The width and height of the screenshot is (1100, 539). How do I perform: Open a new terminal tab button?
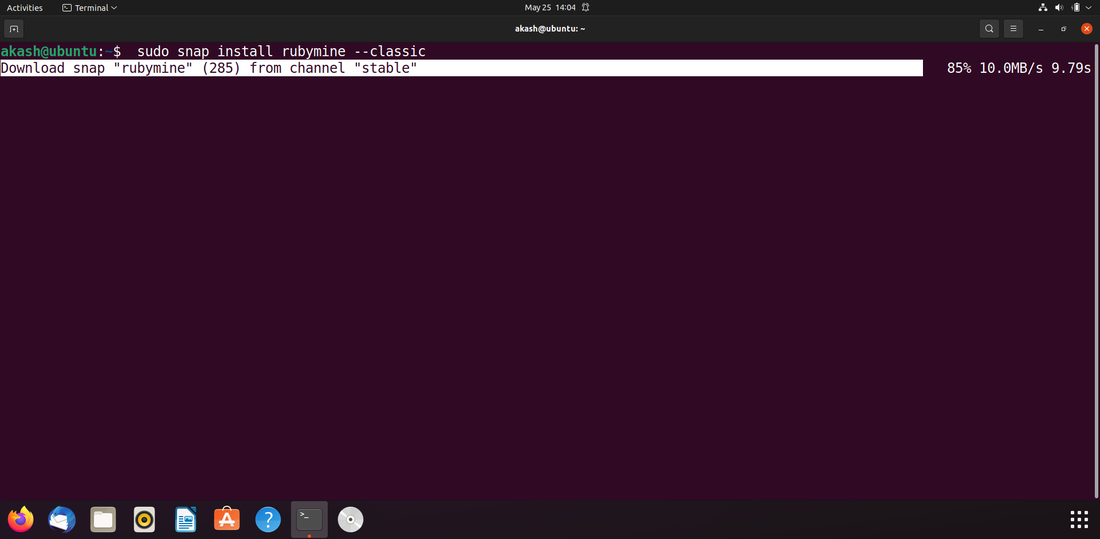pyautogui.click(x=13, y=29)
